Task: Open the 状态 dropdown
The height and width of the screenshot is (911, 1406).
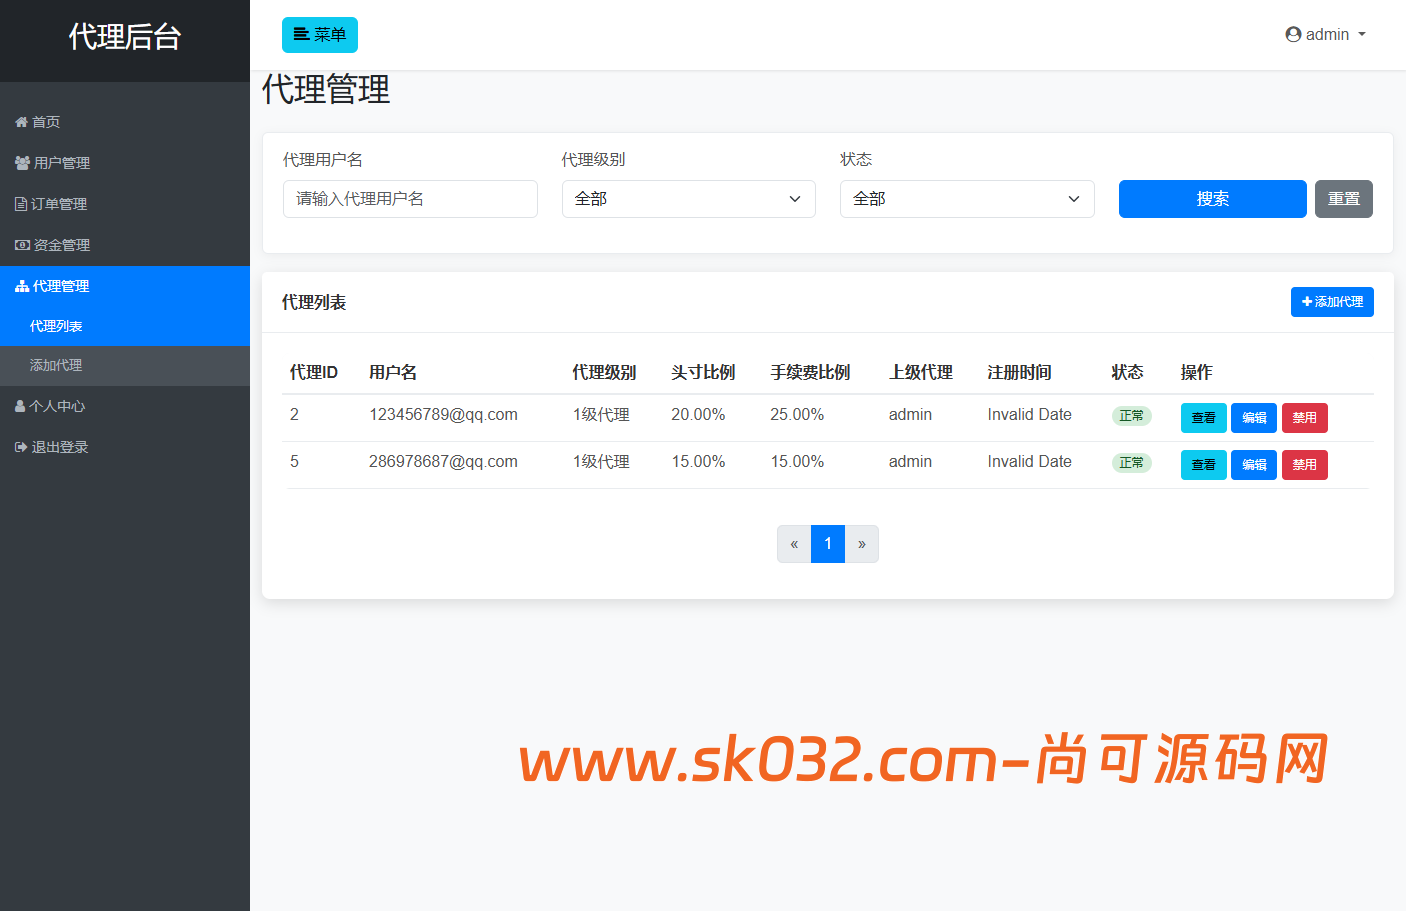Action: [967, 199]
